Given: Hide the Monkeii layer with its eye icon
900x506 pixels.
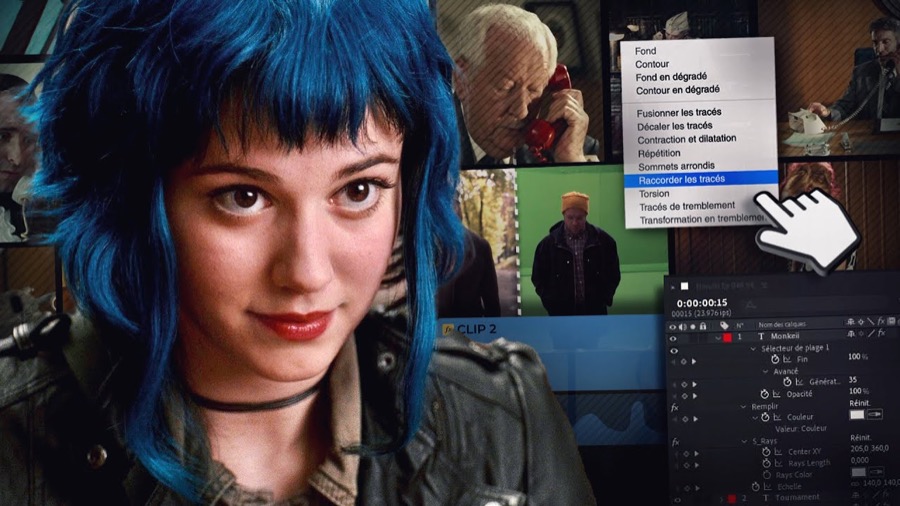Looking at the screenshot, I should coord(673,338).
